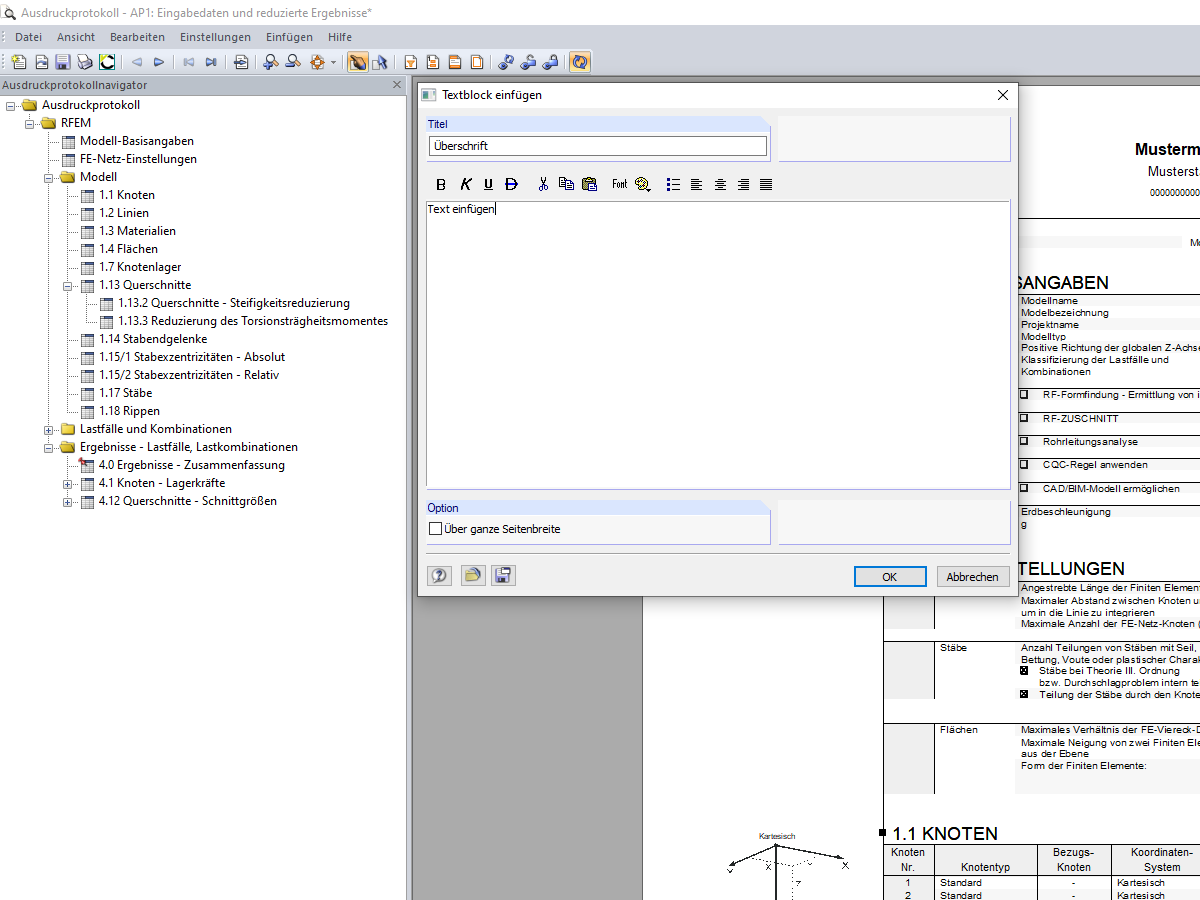
Task: Open the Ansicht menu
Action: [76, 37]
